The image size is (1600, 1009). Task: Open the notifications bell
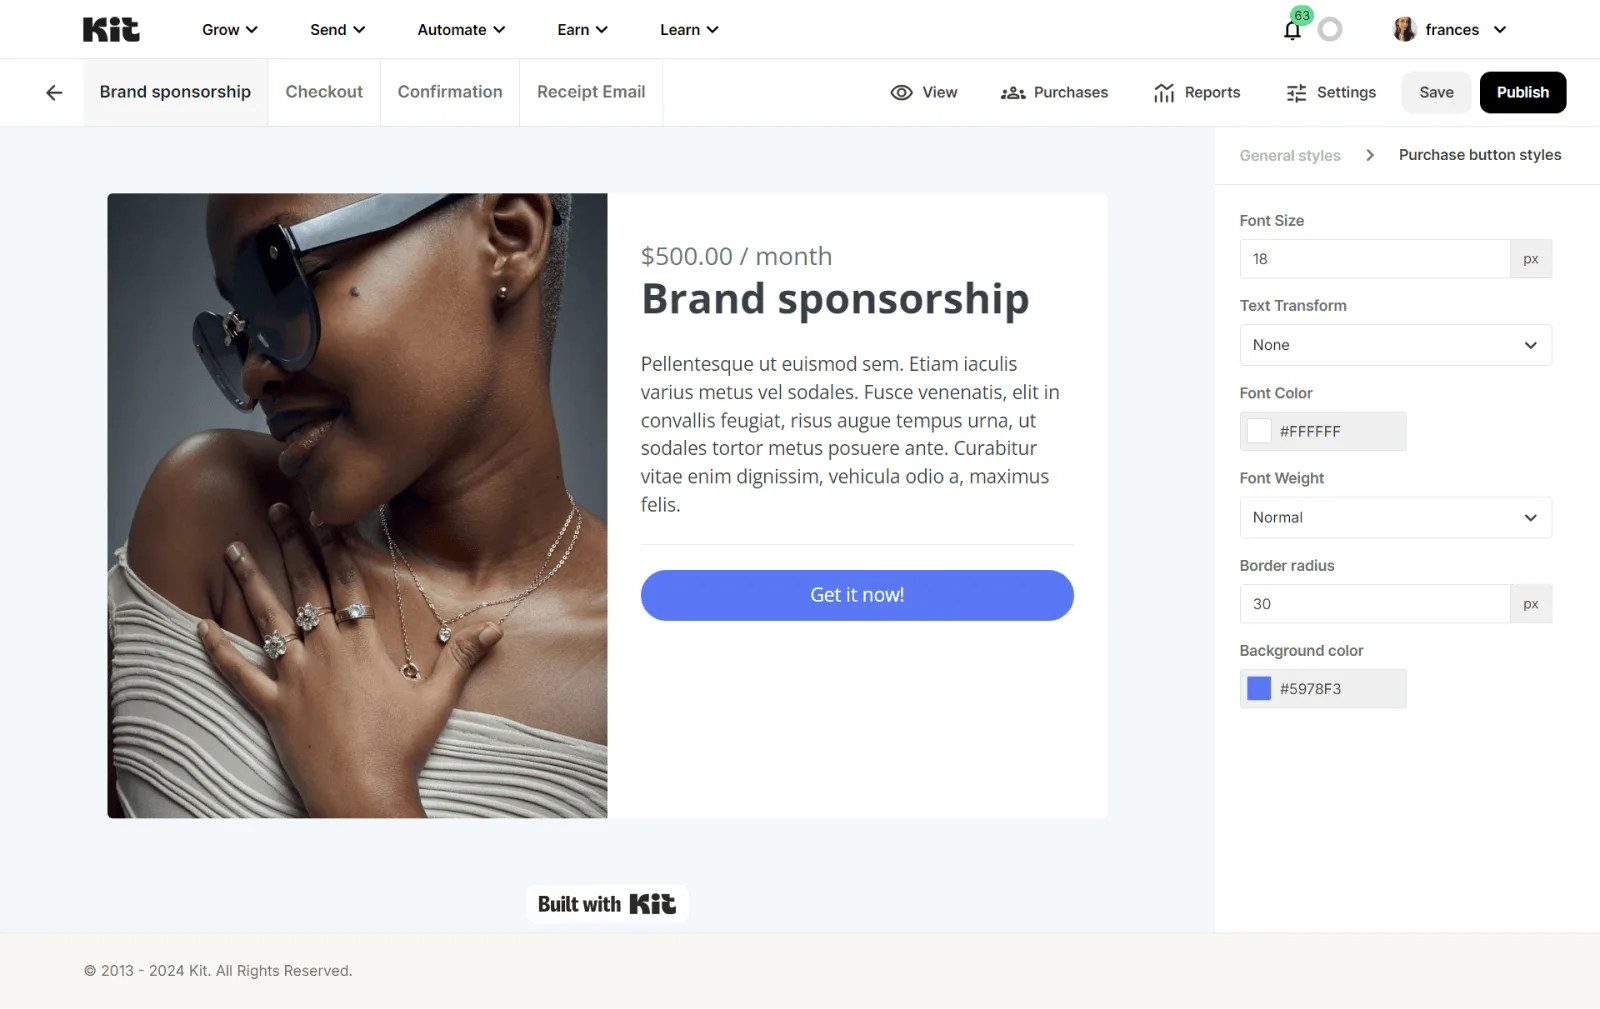[1292, 30]
